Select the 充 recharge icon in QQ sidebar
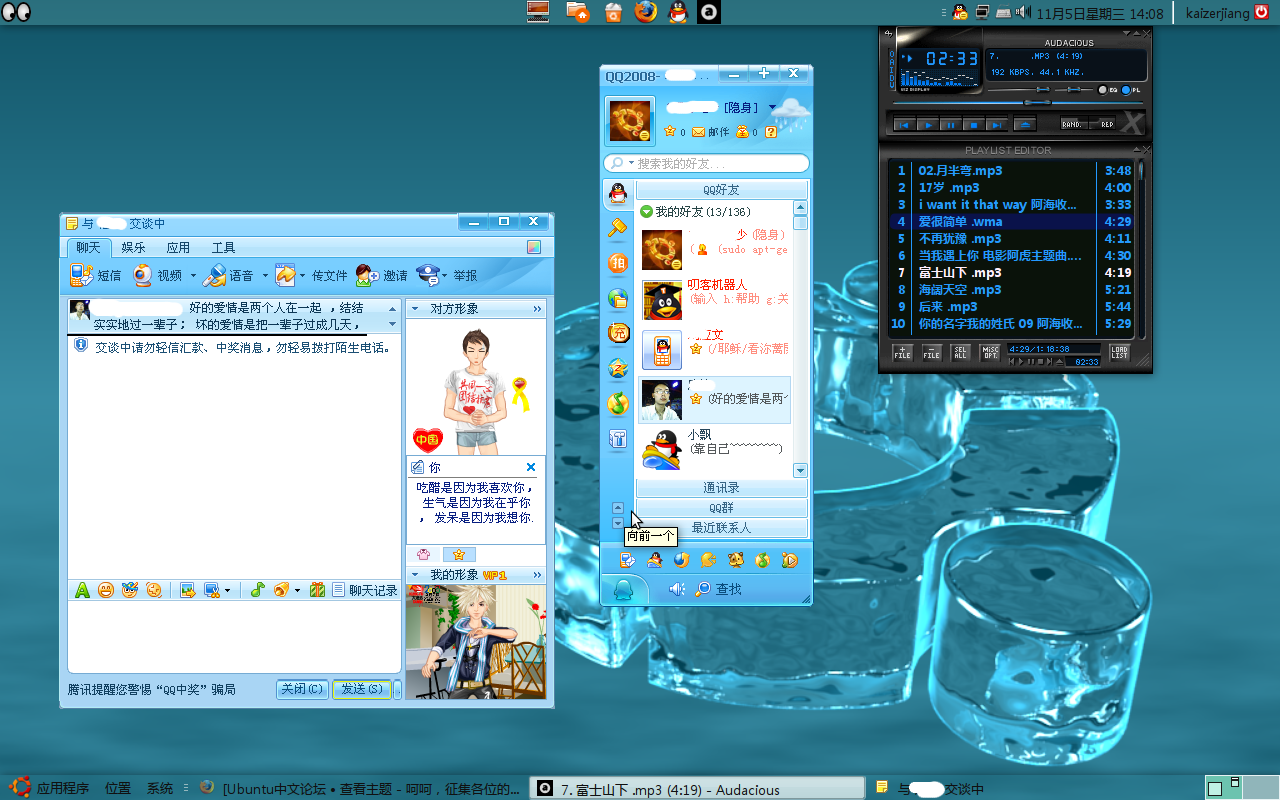Viewport: 1280px width, 800px height. point(618,333)
